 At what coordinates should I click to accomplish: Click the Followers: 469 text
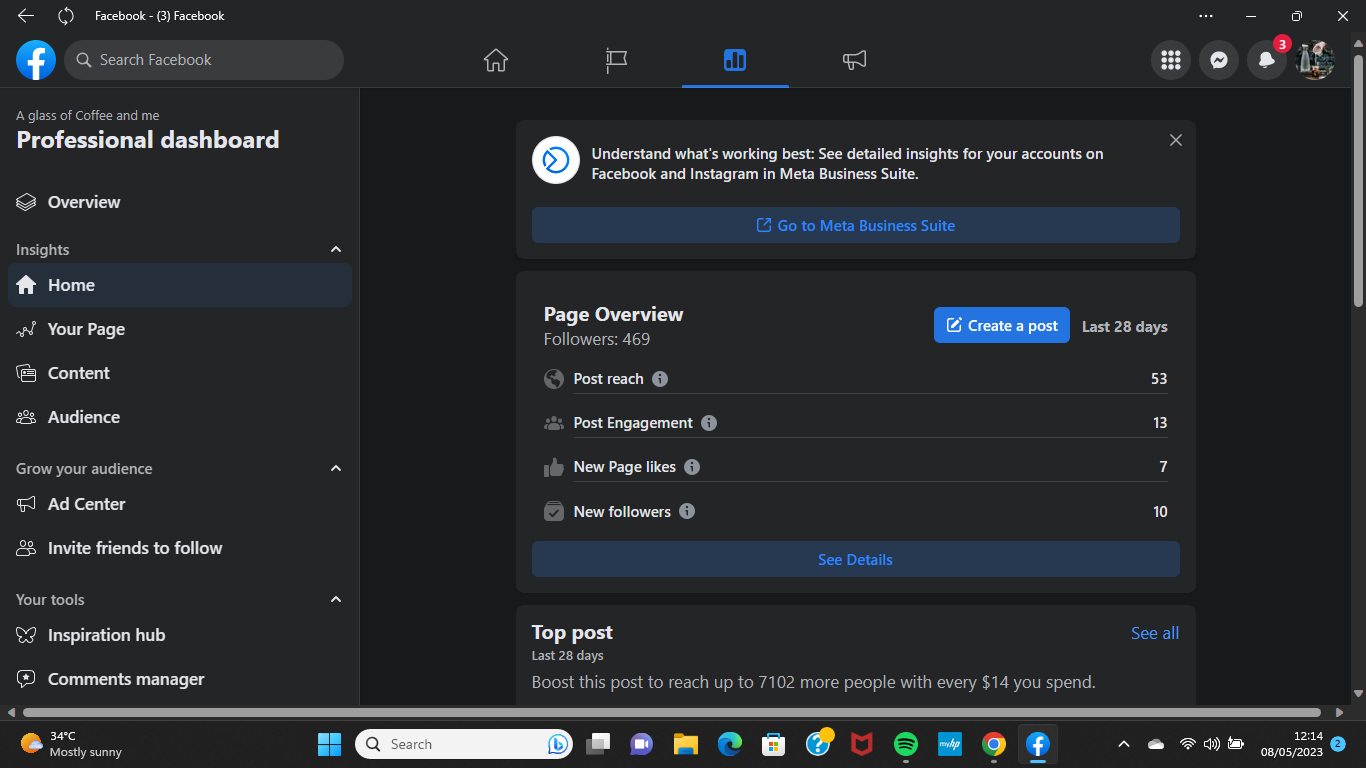click(597, 339)
